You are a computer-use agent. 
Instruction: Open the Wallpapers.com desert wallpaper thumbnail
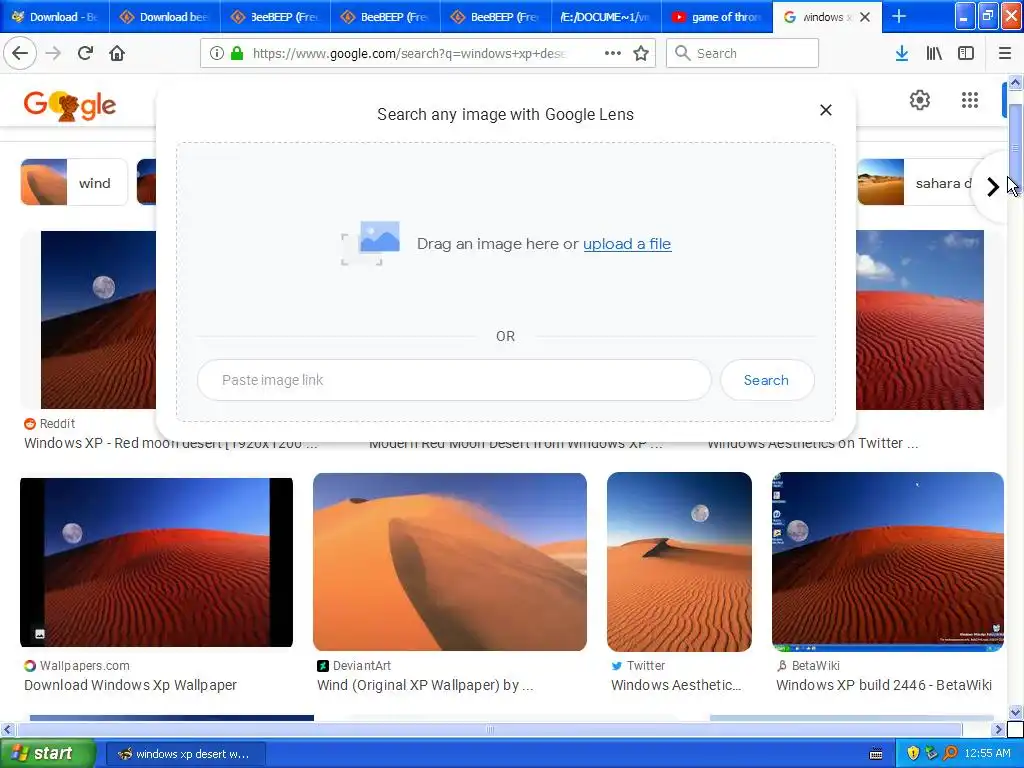(x=156, y=562)
